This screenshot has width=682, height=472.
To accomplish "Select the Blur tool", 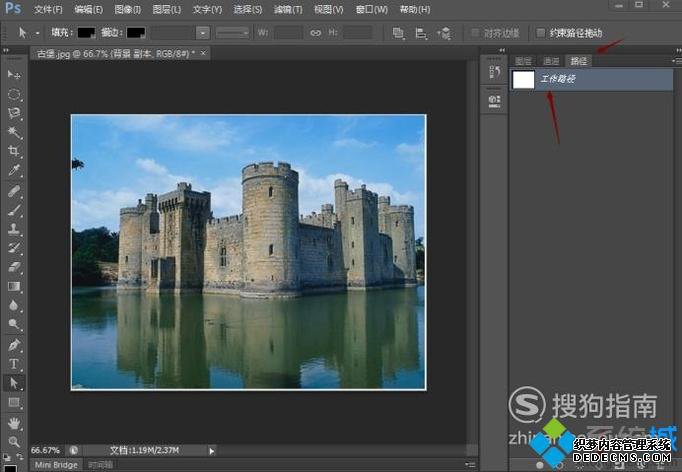I will point(14,305).
